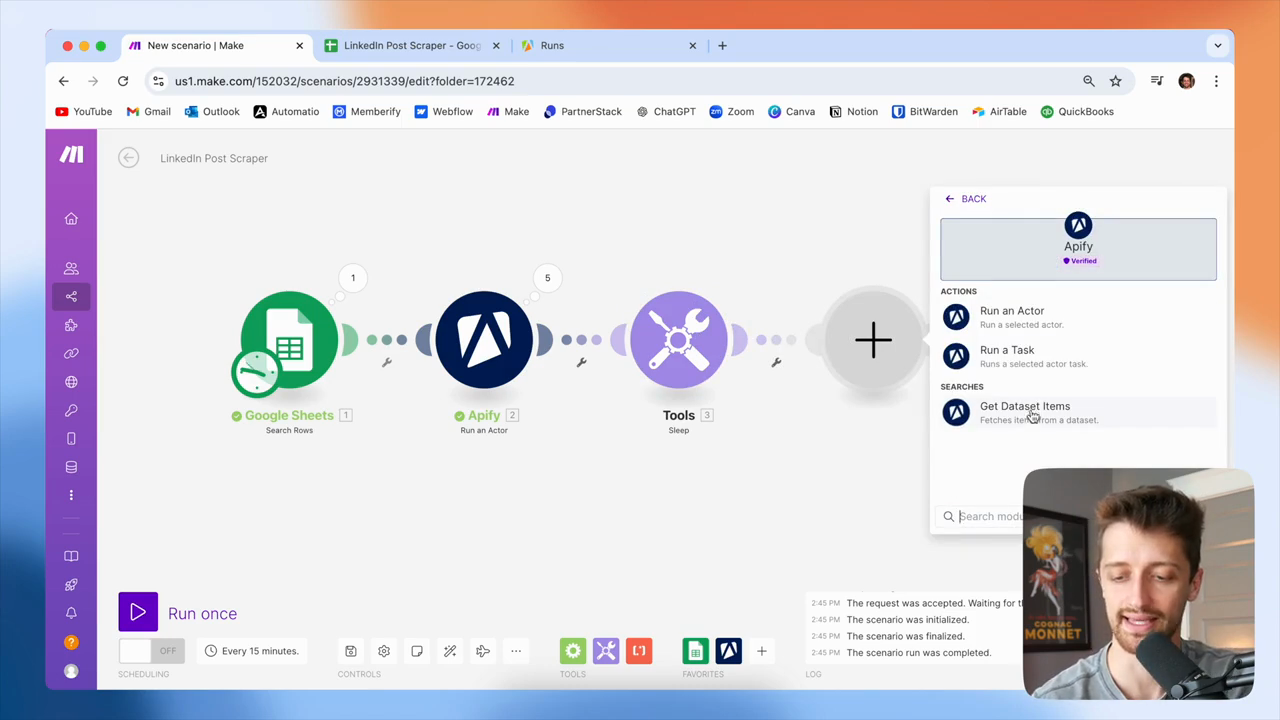
Task: Add another module with the large plus
Action: tap(873, 340)
